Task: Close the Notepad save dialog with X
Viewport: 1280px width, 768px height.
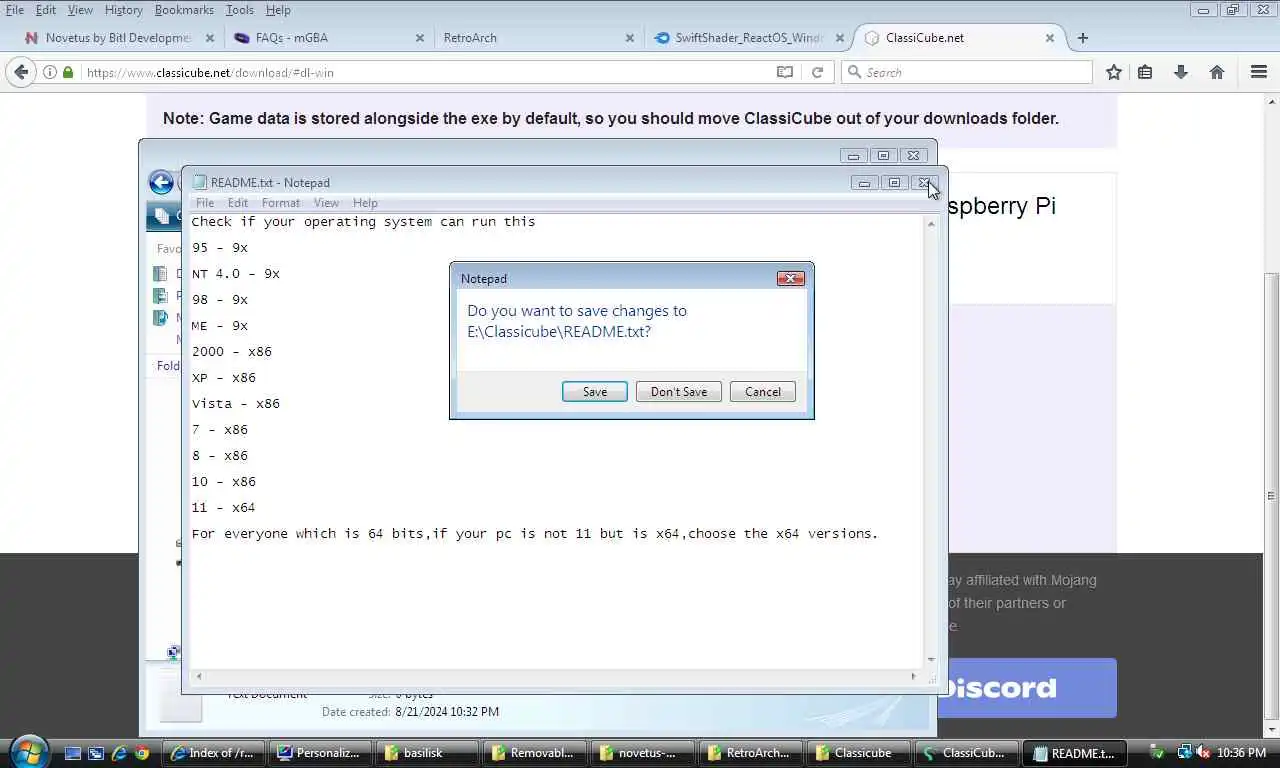Action: pos(791,278)
